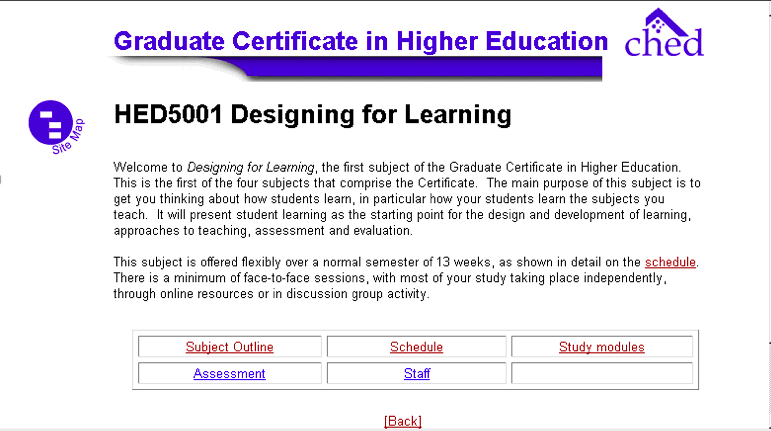
Task: Click text 'approaches to teaching, assessment and evaluation.'
Action: tap(263, 230)
